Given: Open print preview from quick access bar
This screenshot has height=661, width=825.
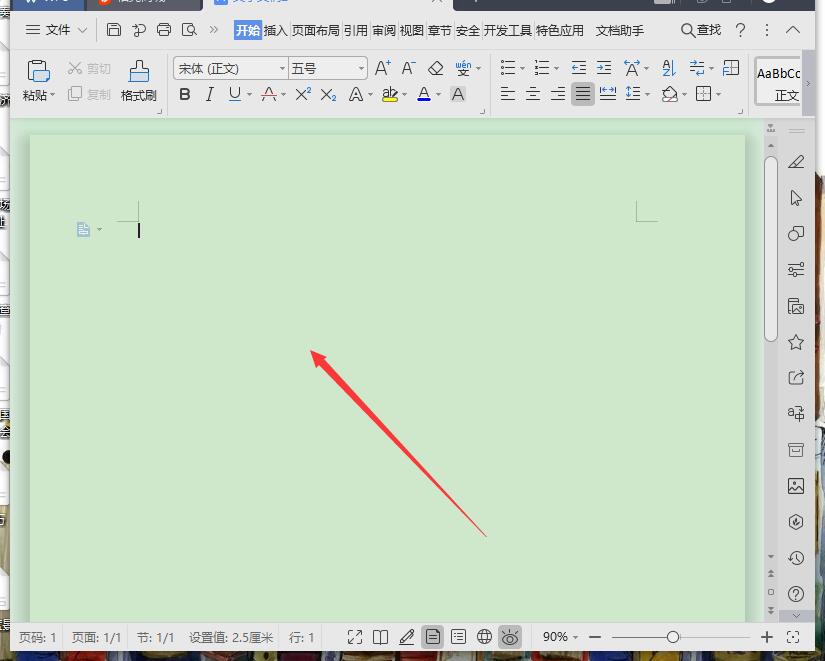Looking at the screenshot, I should (189, 29).
